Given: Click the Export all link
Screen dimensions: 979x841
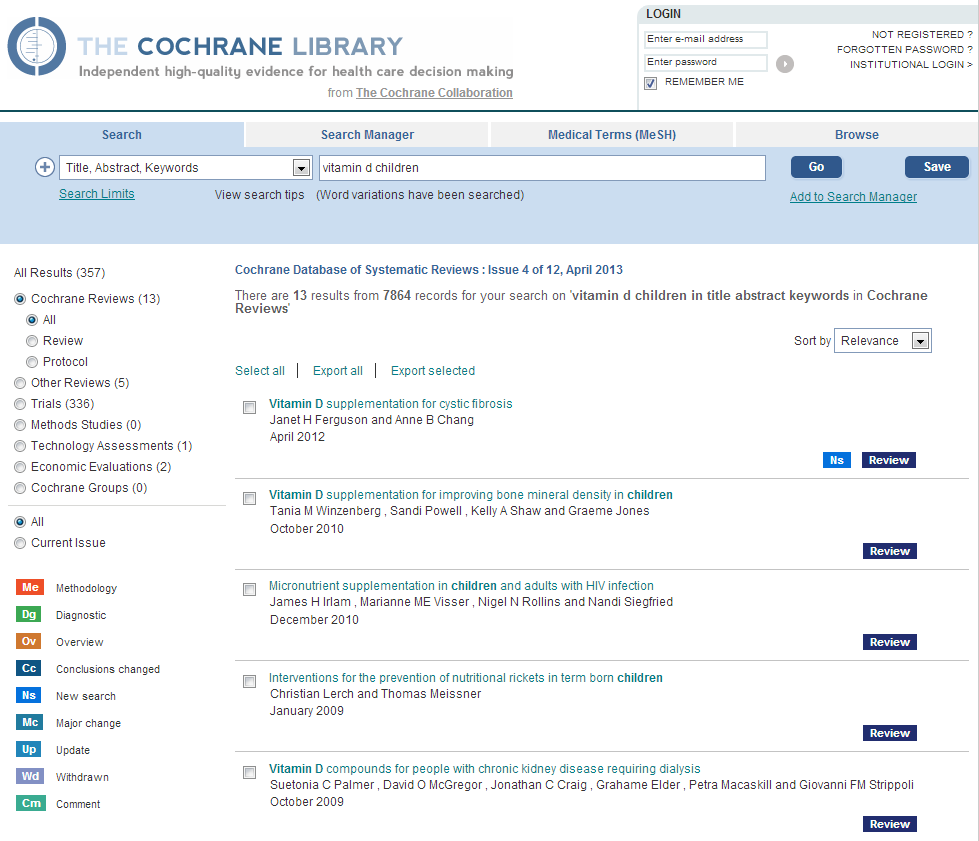Looking at the screenshot, I should 338,371.
